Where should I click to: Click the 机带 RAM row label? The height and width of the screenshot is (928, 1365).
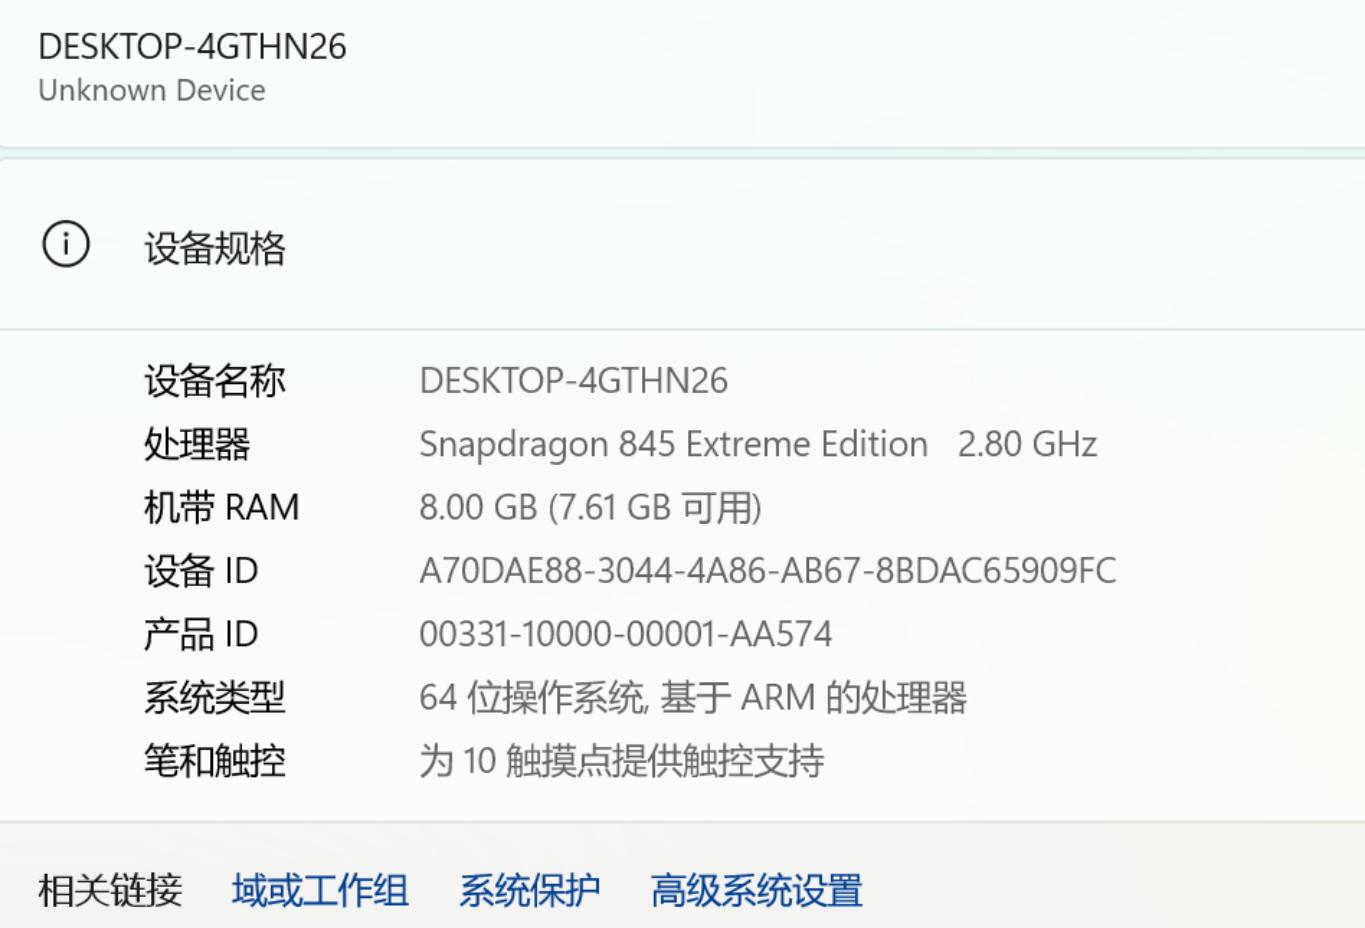pos(221,507)
